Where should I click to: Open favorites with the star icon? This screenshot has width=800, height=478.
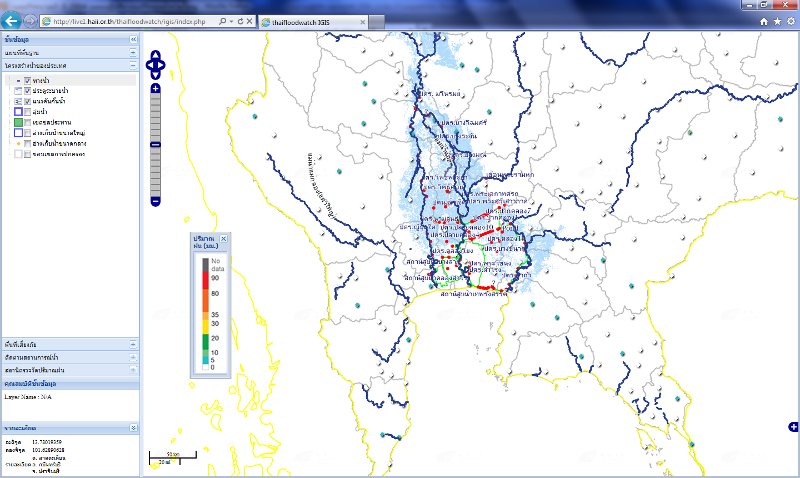pyautogui.click(x=777, y=20)
